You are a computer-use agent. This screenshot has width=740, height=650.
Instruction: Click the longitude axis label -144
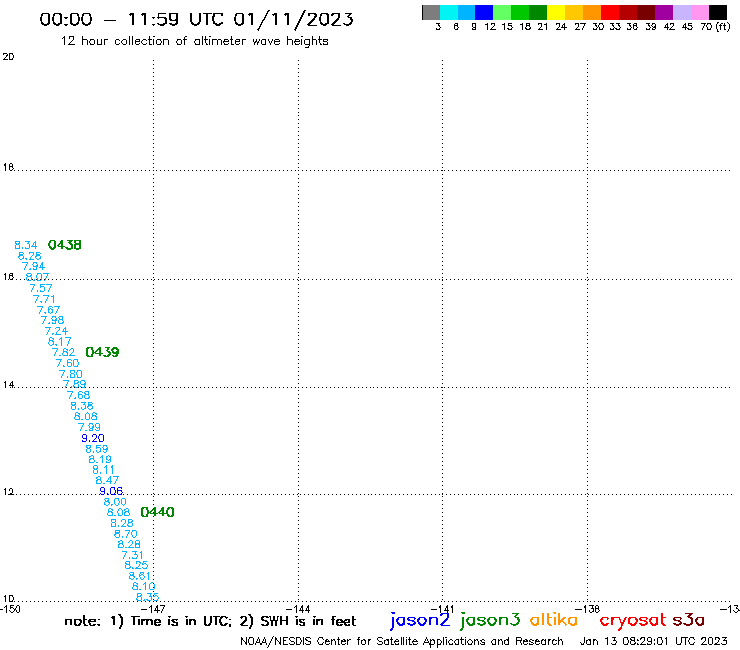[x=298, y=609]
